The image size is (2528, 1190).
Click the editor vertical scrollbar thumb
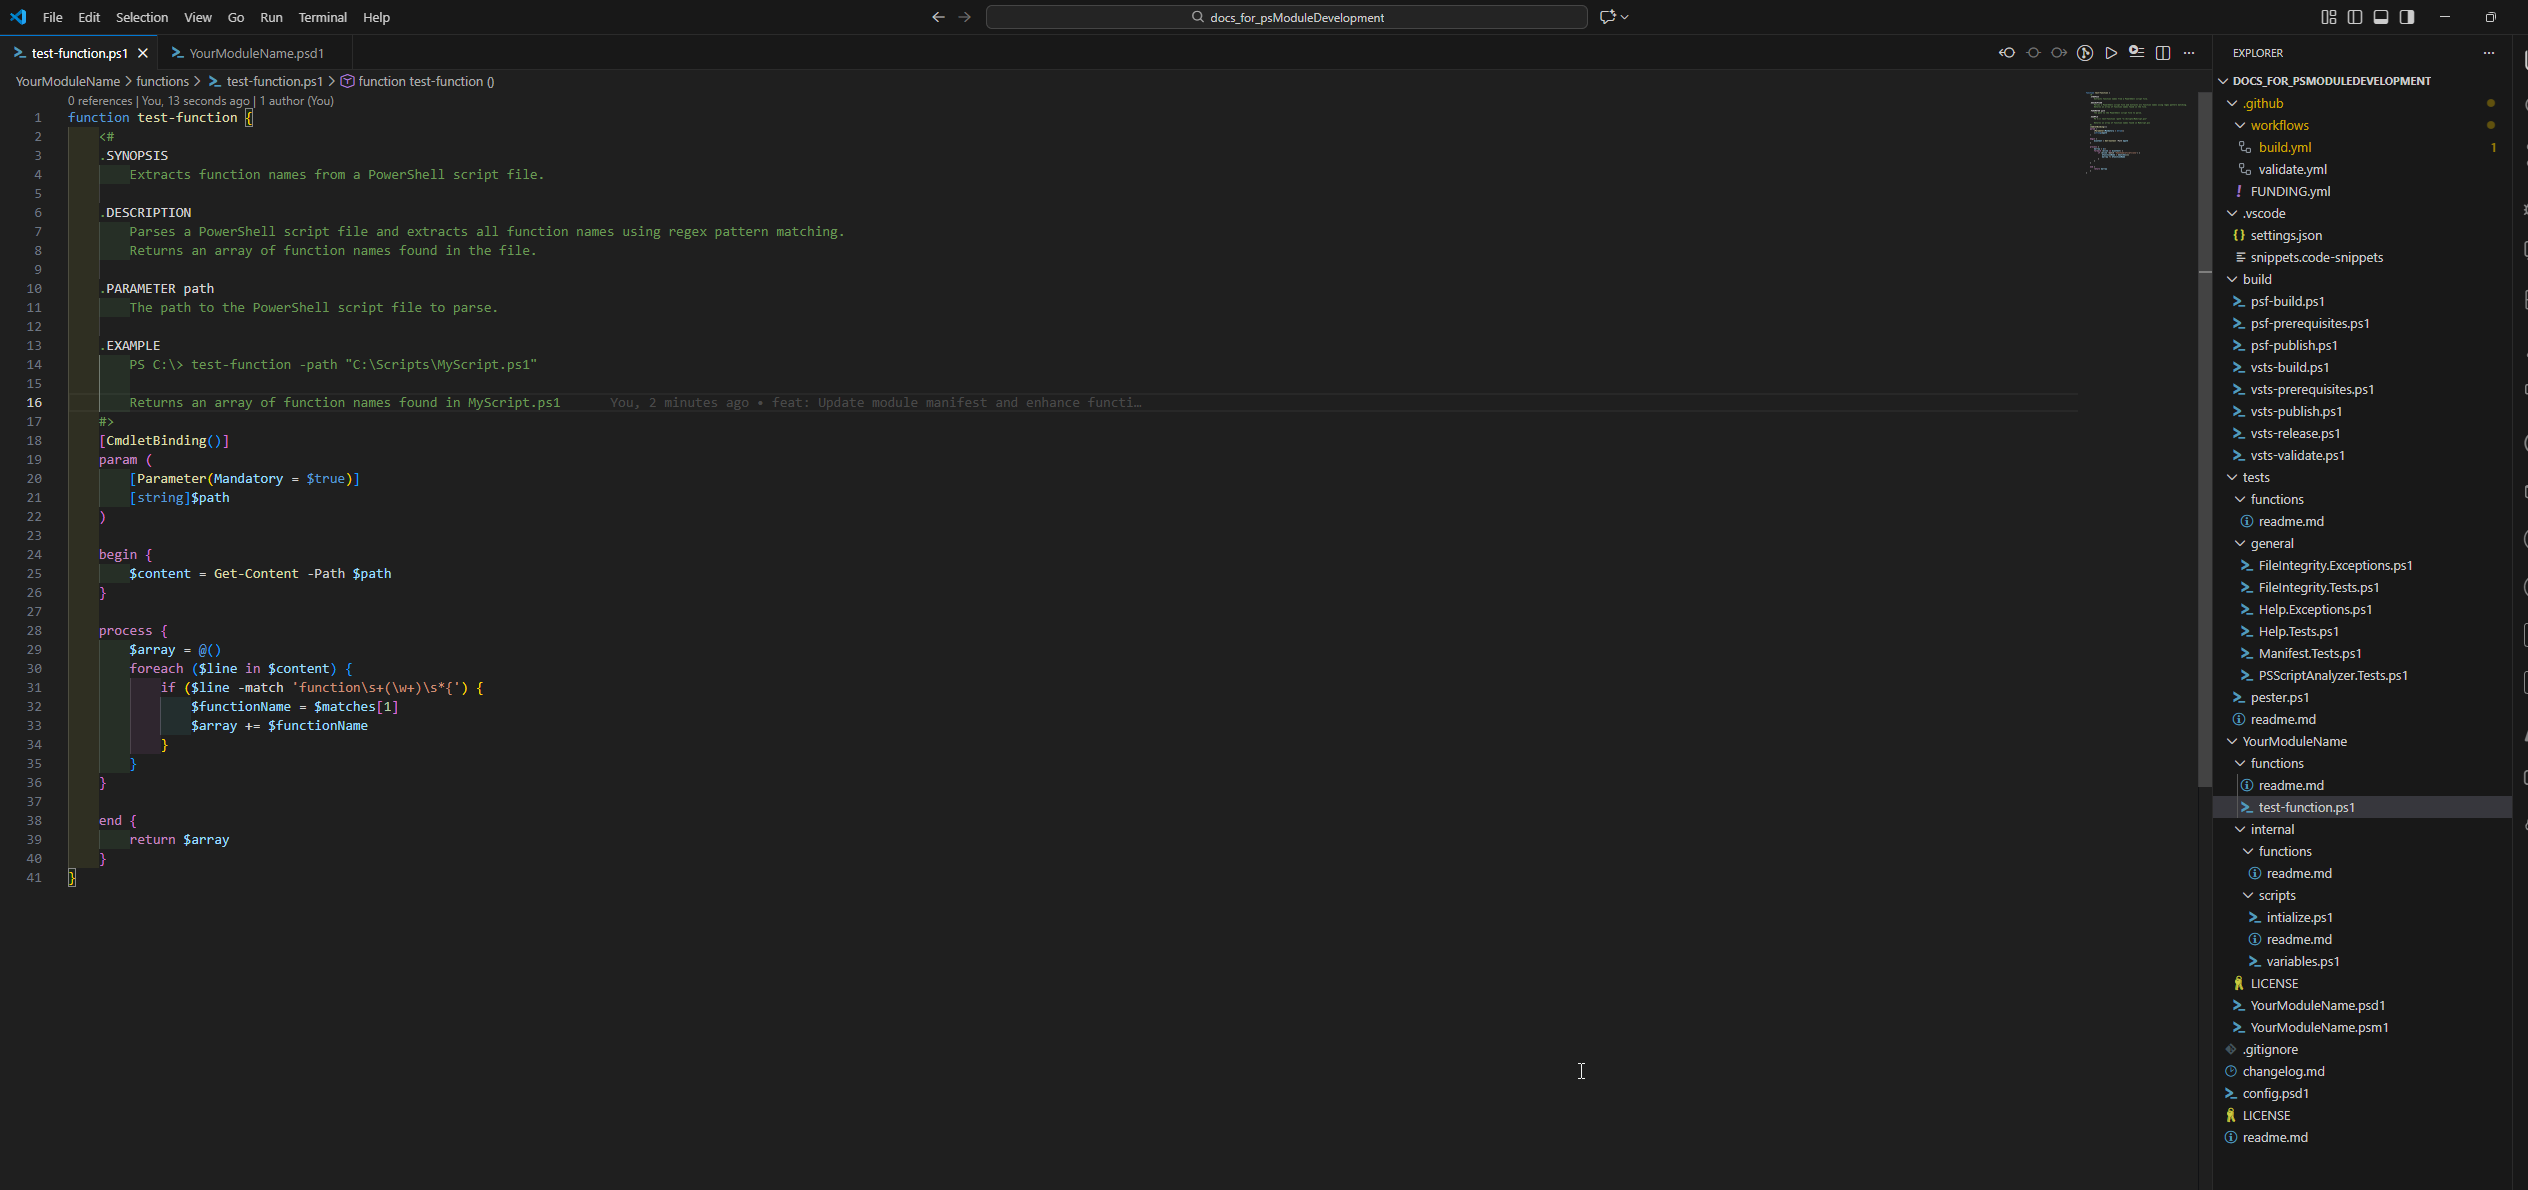2205,438
